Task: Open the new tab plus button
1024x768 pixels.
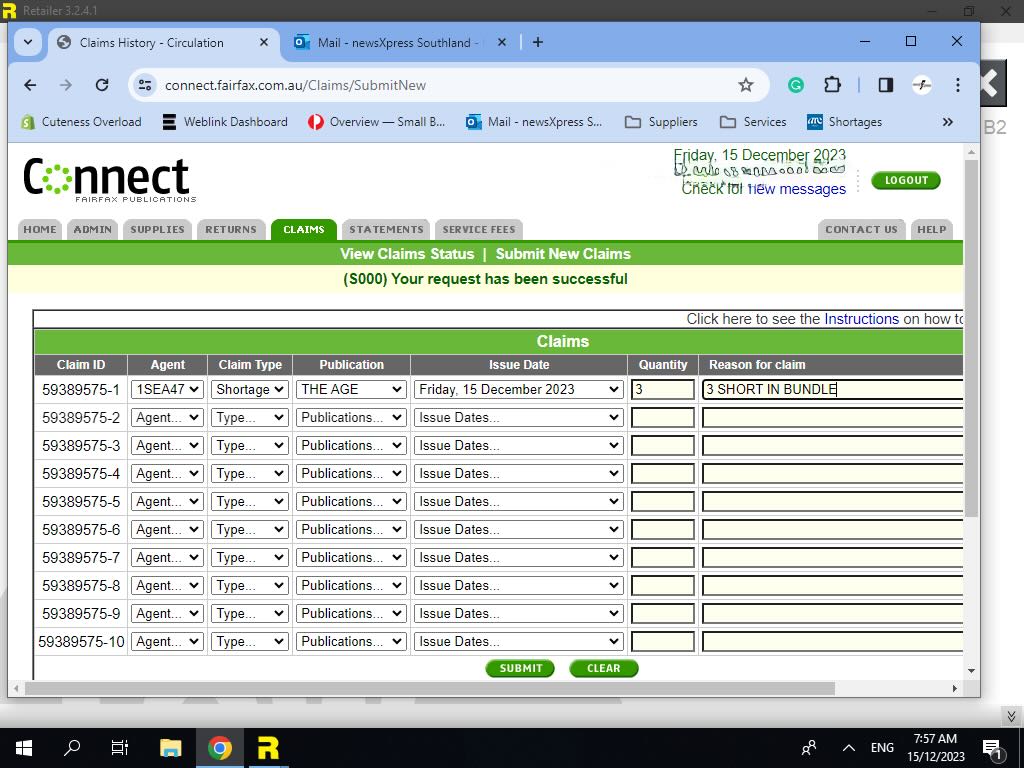Action: [x=538, y=42]
